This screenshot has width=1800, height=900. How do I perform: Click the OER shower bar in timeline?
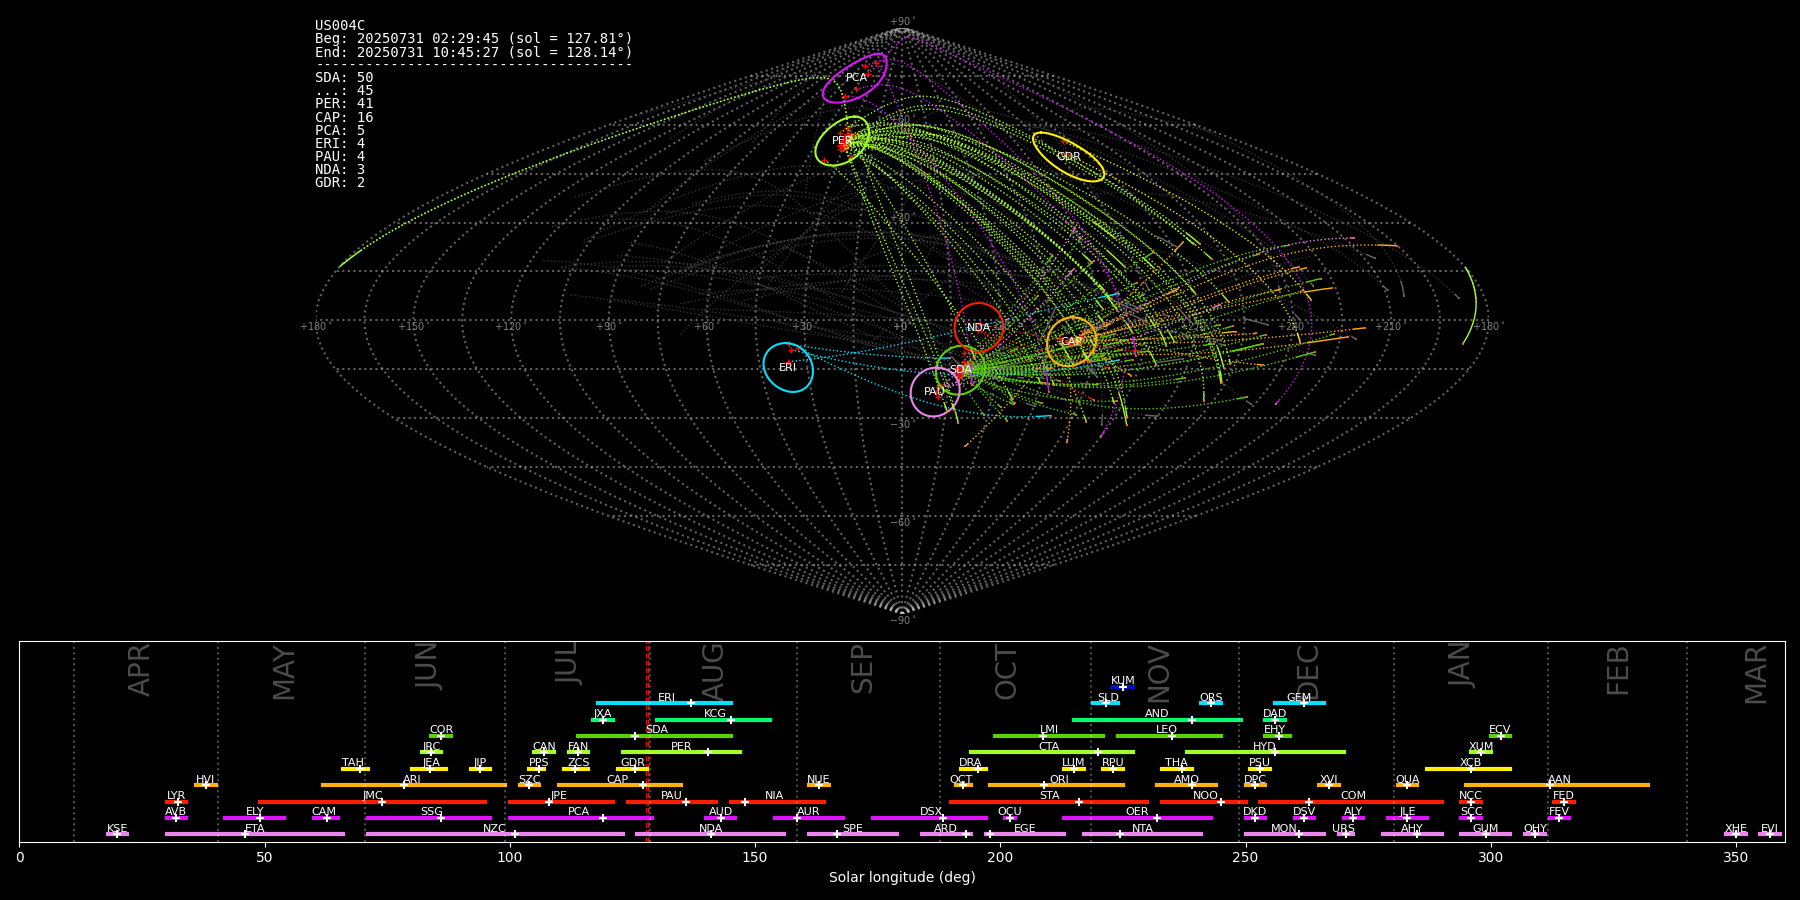point(1137,818)
